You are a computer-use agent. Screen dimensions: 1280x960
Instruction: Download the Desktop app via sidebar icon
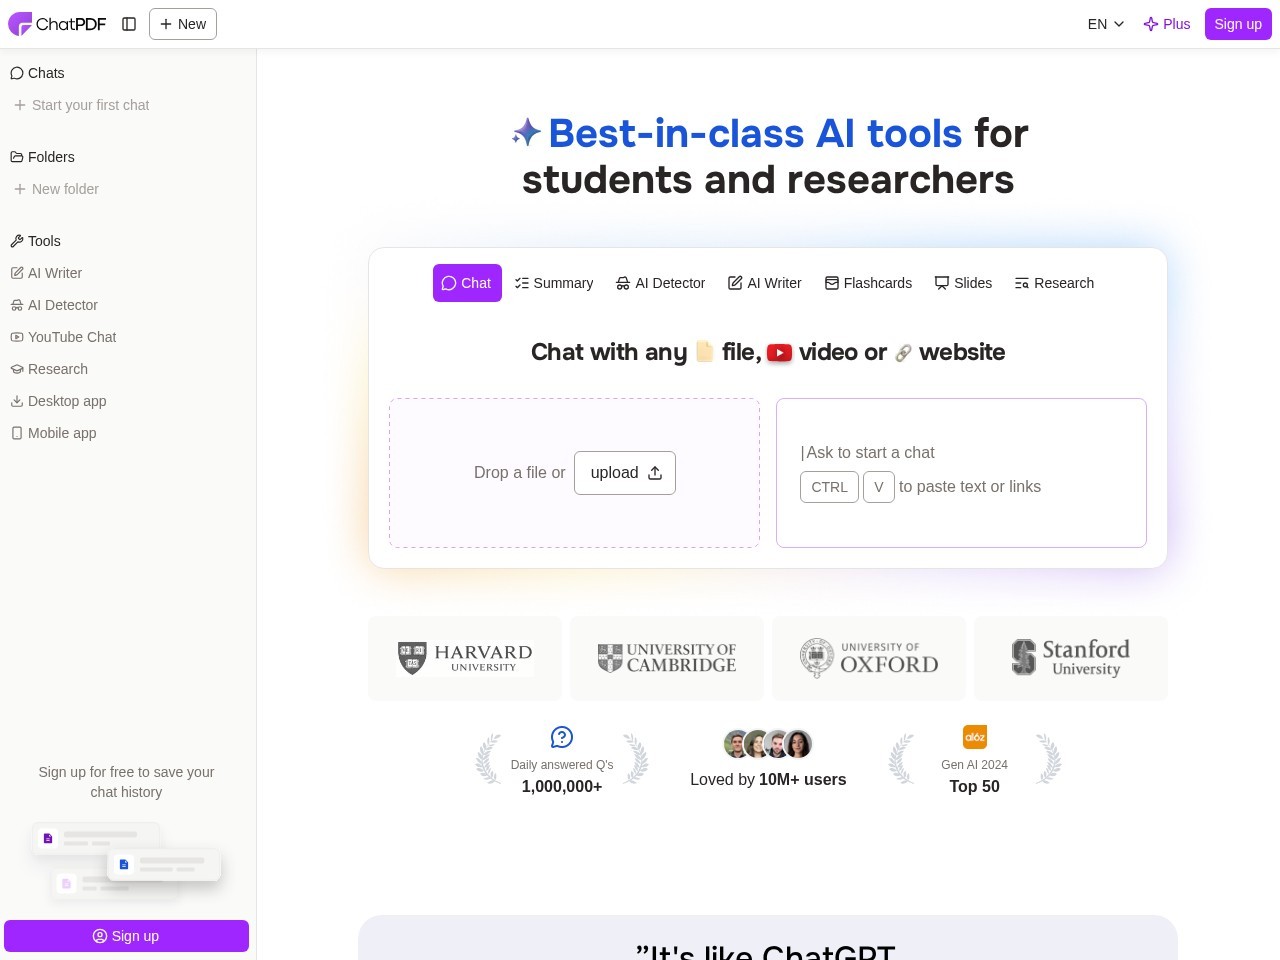pos(66,401)
